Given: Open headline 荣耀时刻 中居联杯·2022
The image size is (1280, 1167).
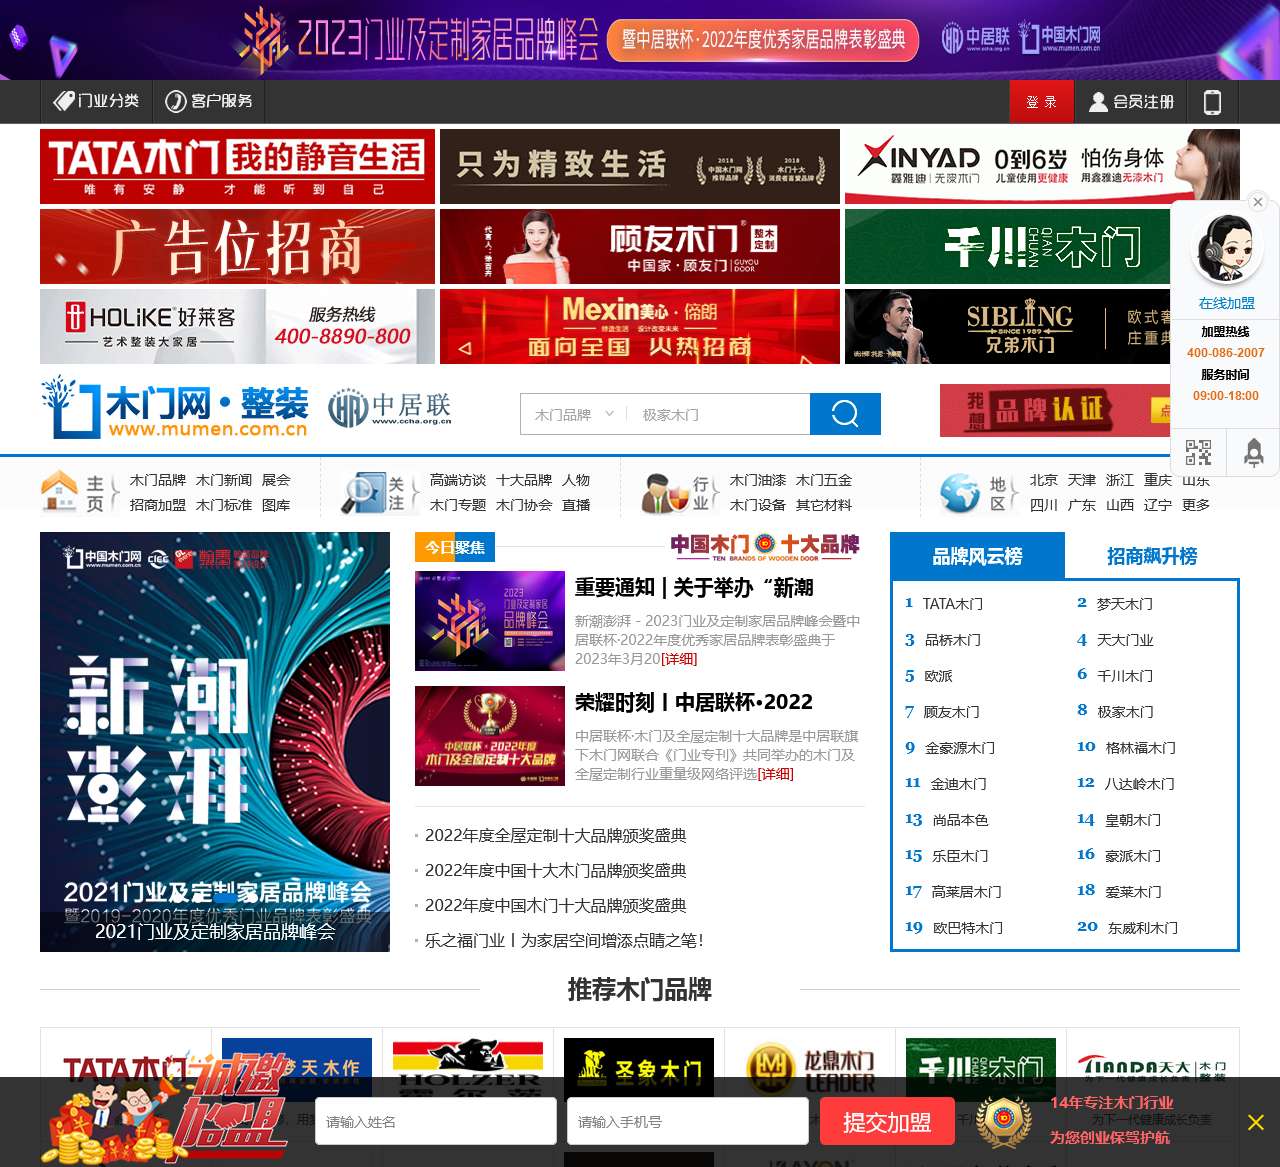Looking at the screenshot, I should (x=694, y=702).
